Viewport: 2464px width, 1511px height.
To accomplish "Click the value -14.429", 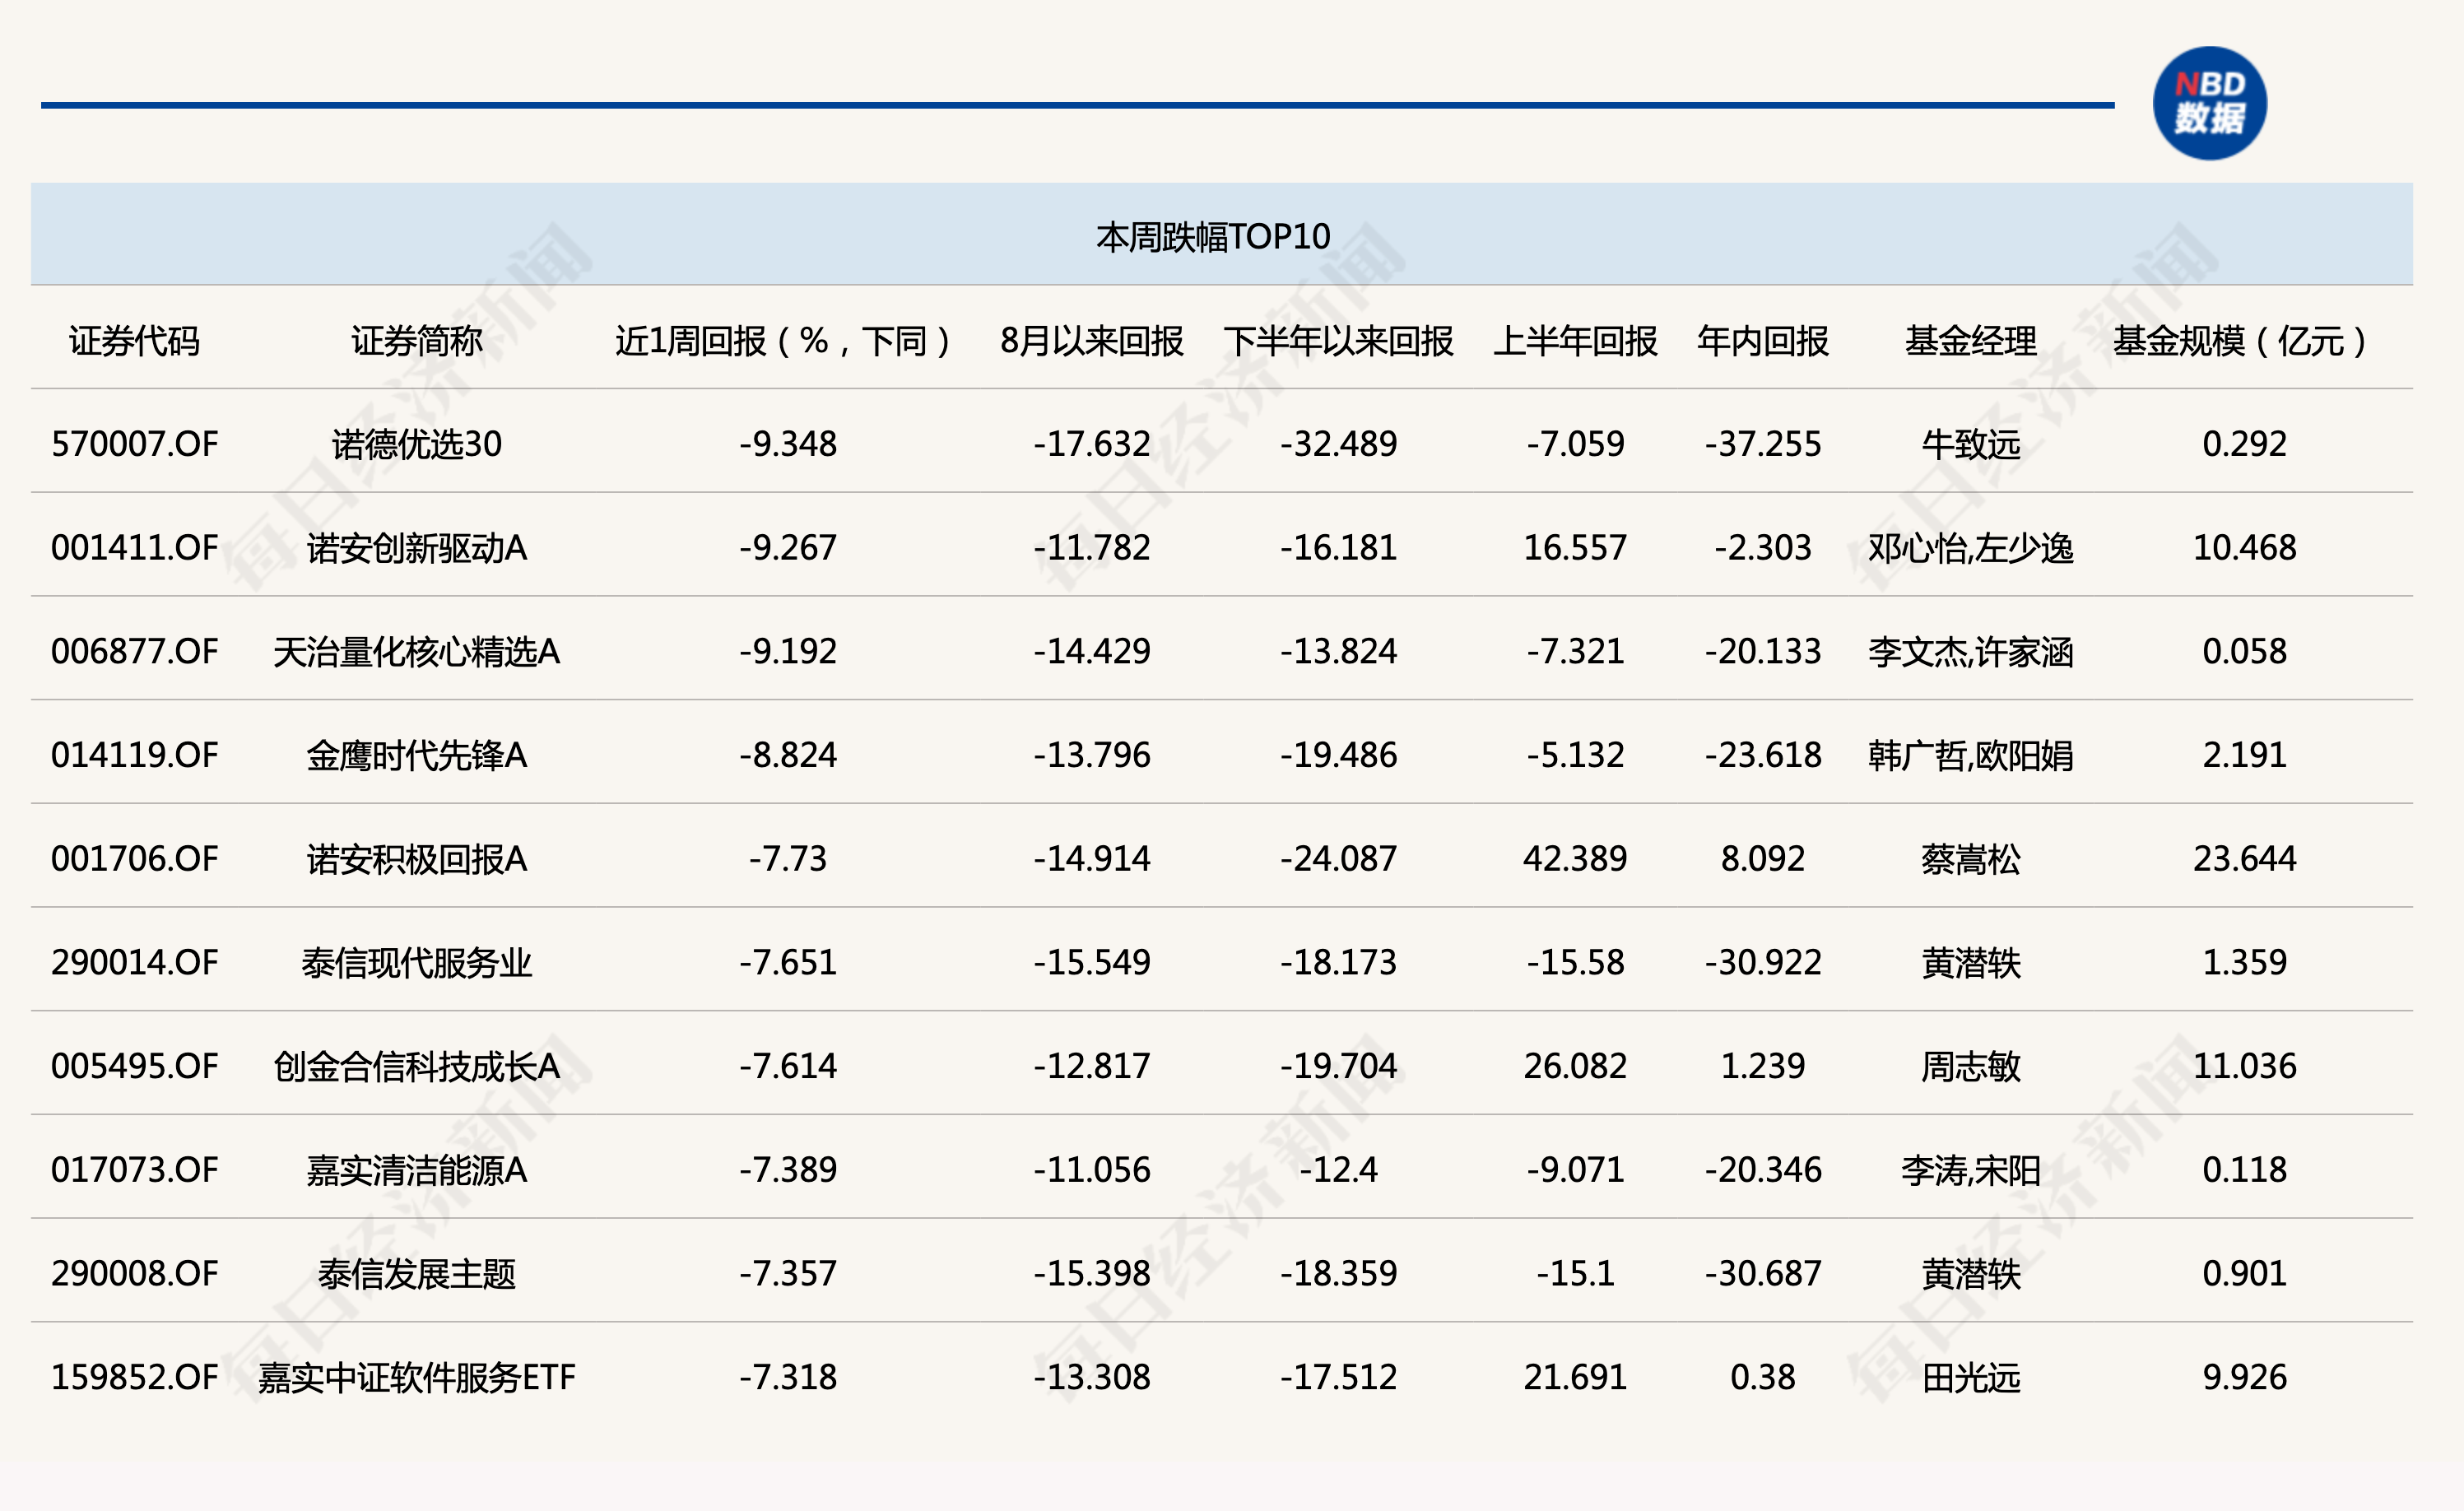I will 1091,651.
